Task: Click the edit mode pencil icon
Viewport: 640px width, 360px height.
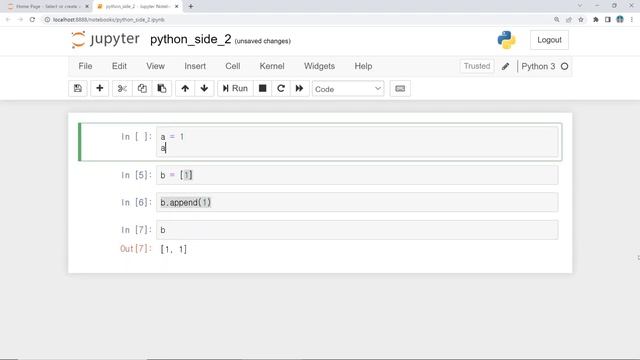Action: point(505,66)
